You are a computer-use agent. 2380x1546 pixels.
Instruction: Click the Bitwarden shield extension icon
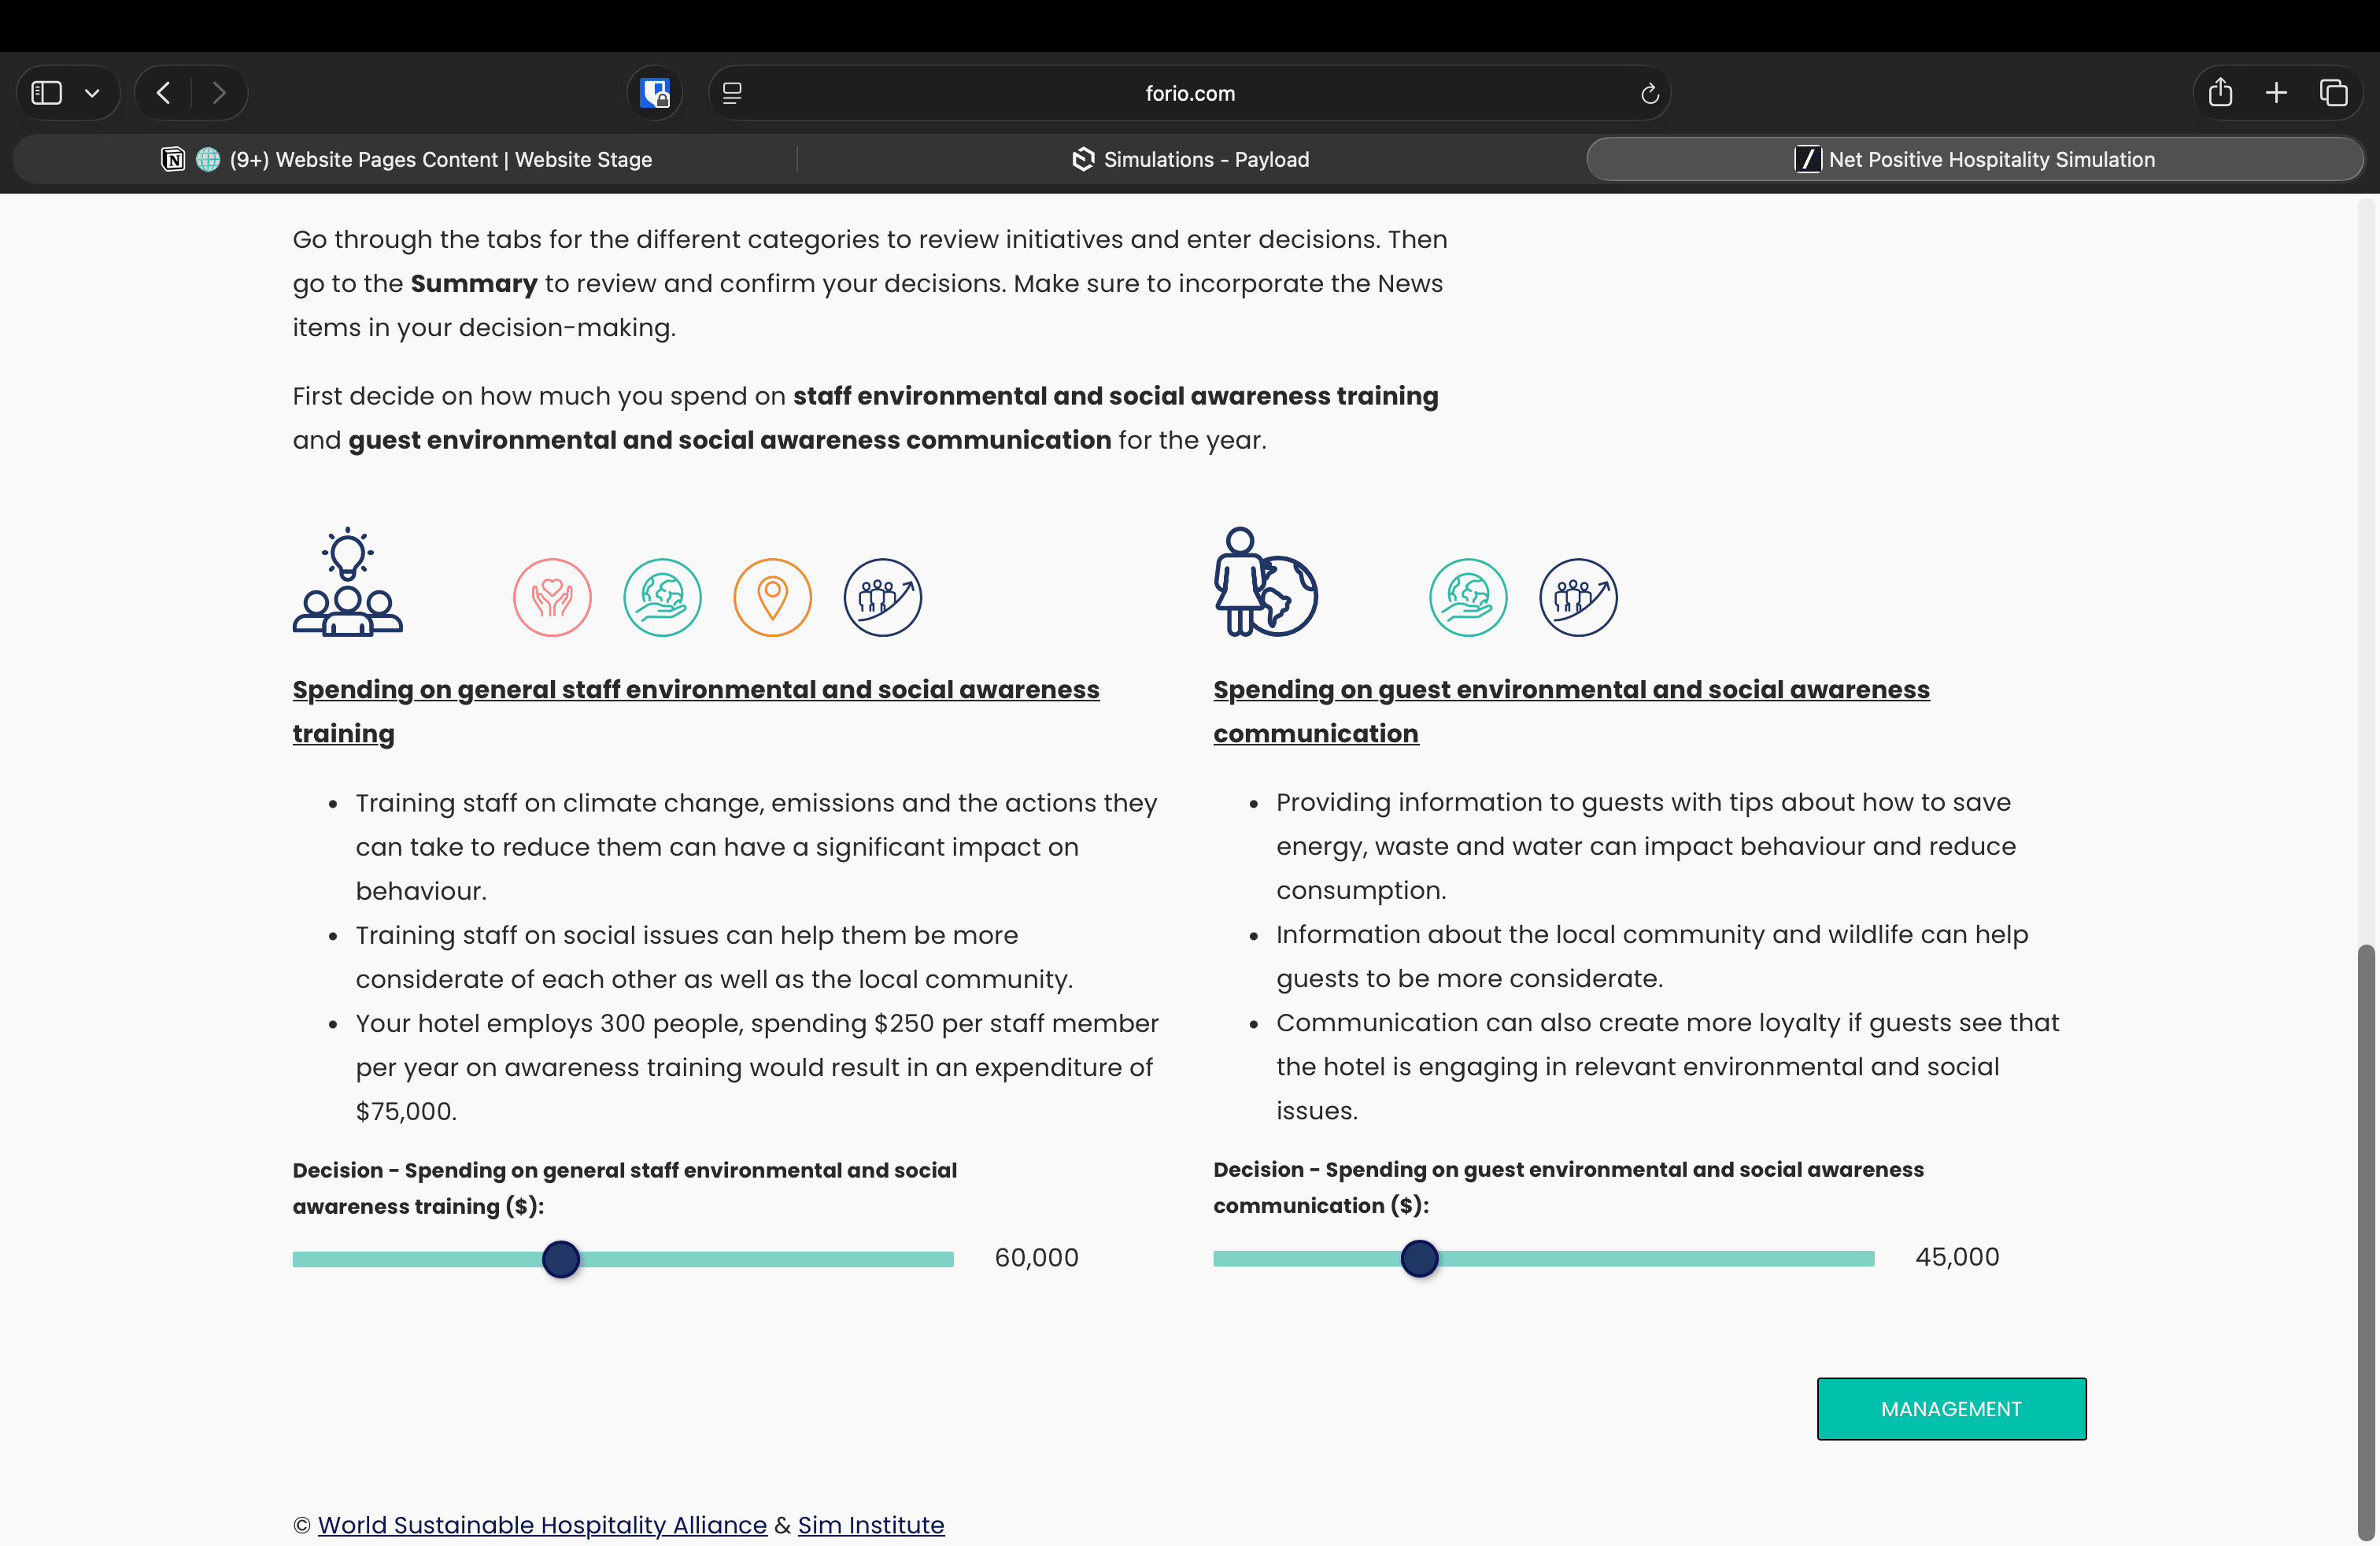click(655, 93)
